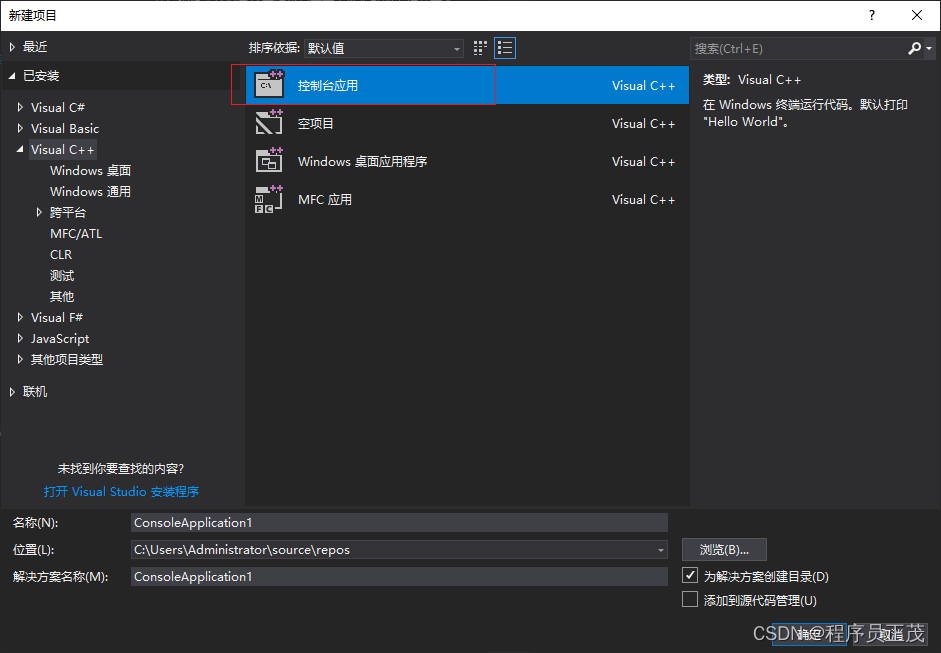Close the 新建项目 dialog

(917, 15)
